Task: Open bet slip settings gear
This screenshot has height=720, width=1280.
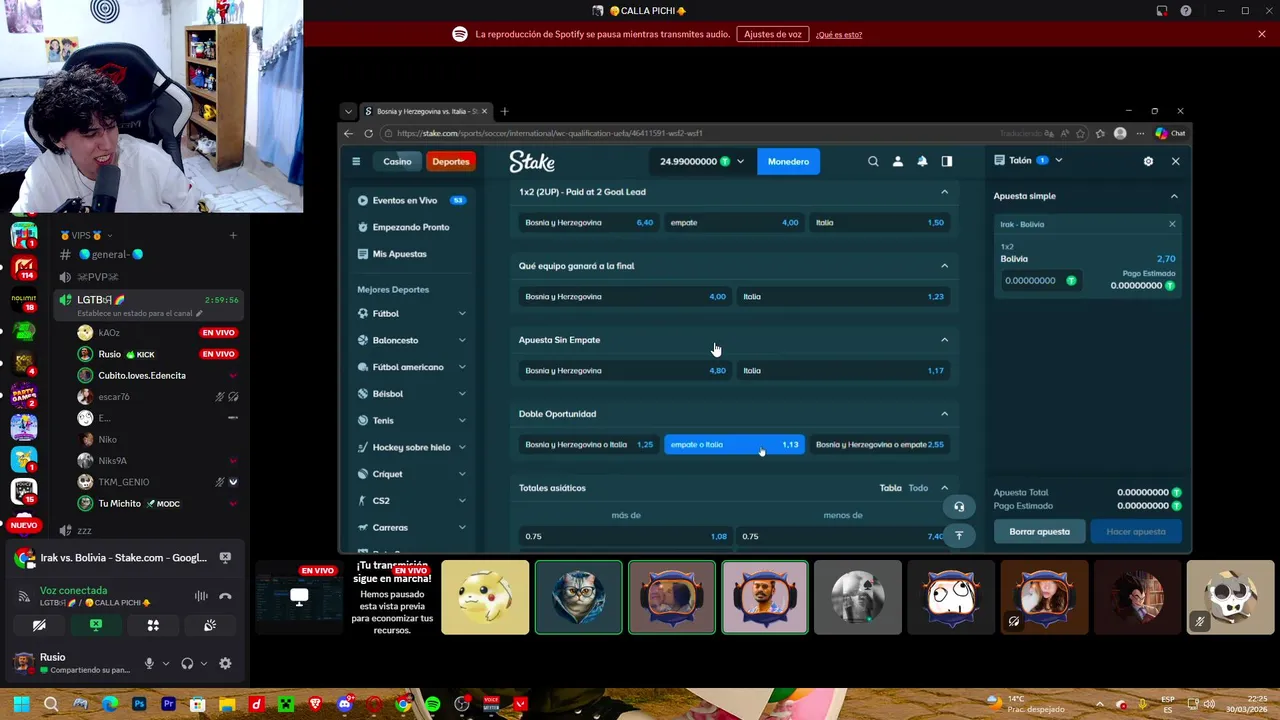Action: click(x=1148, y=161)
